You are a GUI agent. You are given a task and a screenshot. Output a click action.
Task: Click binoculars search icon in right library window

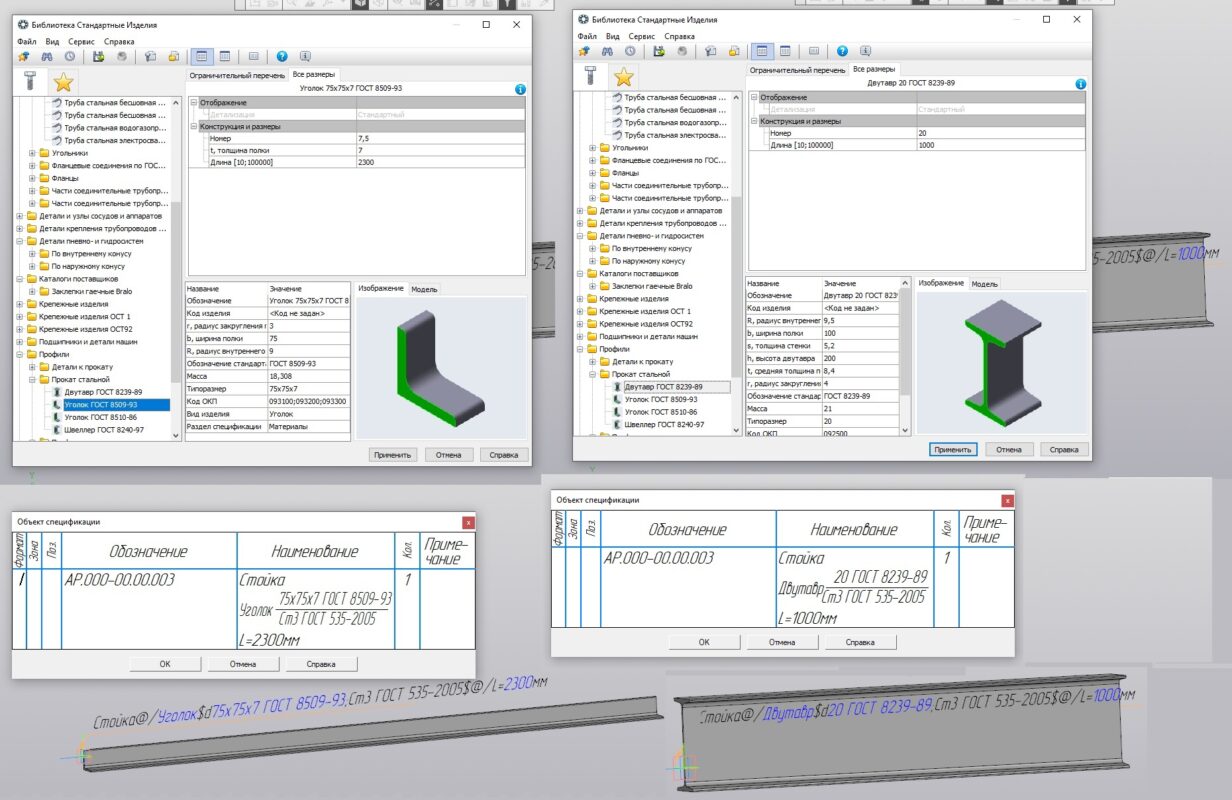pyautogui.click(x=606, y=51)
